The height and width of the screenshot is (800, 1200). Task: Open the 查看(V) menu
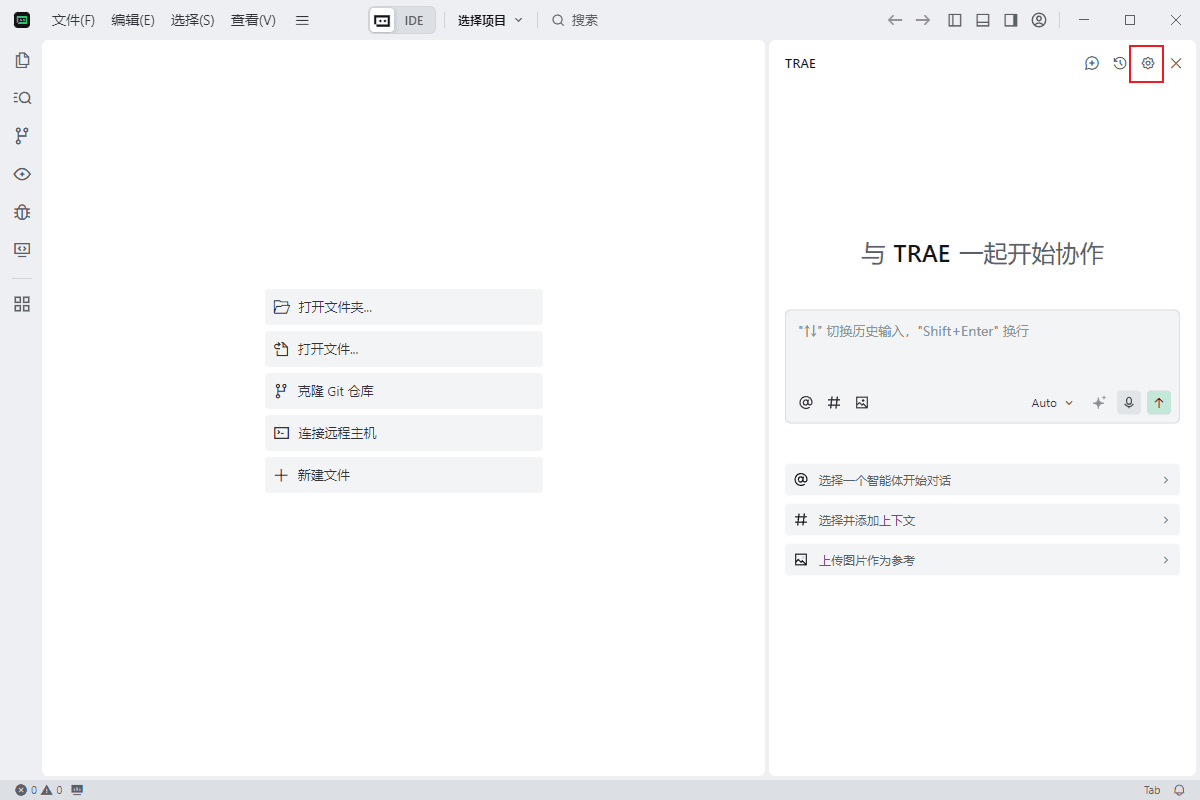(253, 20)
